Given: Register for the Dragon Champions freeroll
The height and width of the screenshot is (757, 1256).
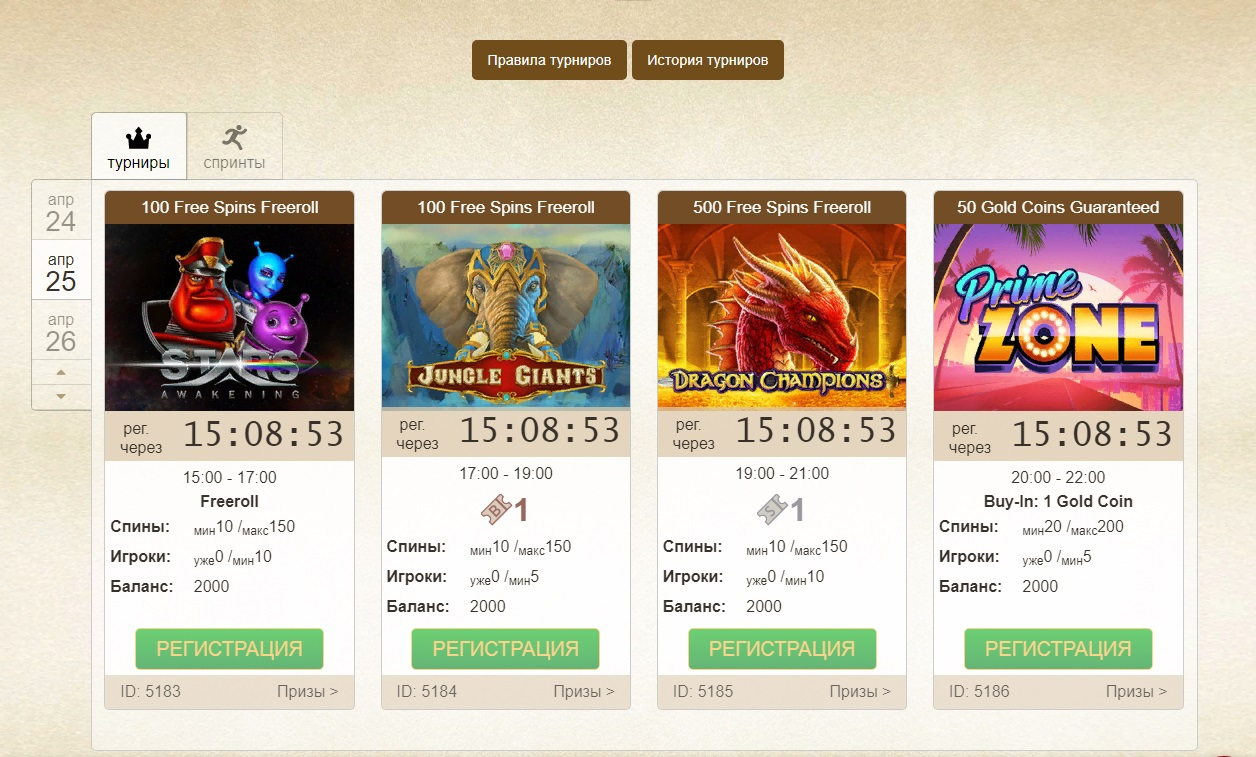Looking at the screenshot, I should (782, 649).
